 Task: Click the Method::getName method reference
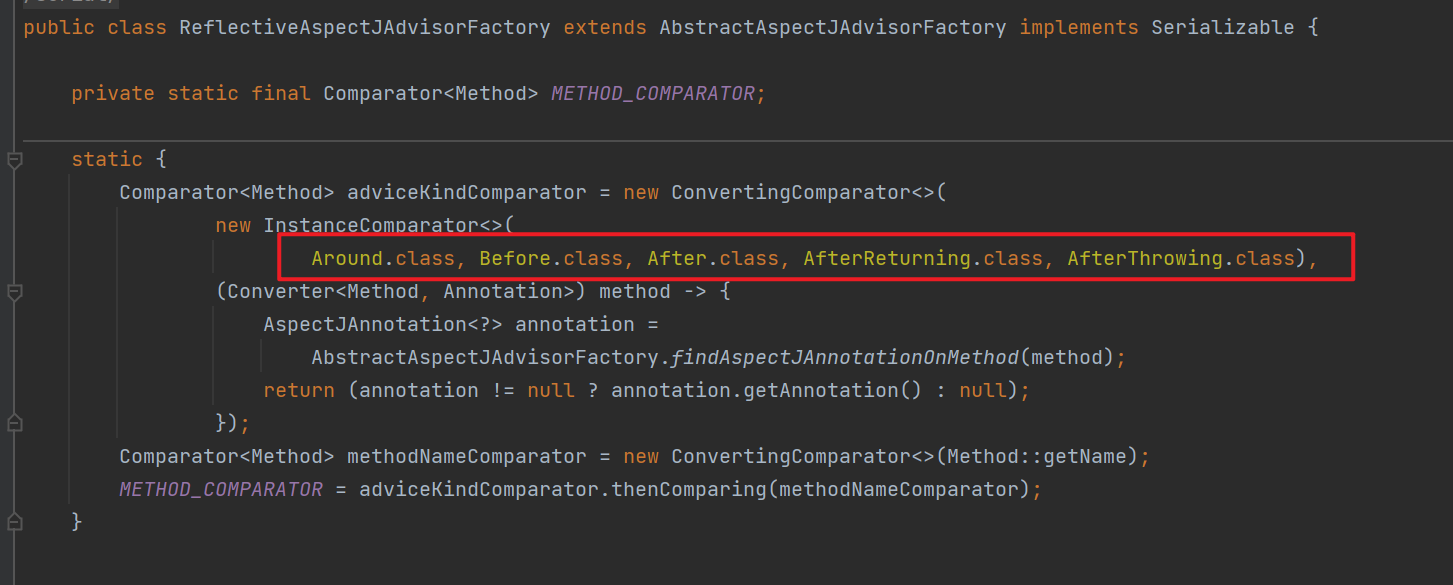click(x=1036, y=456)
